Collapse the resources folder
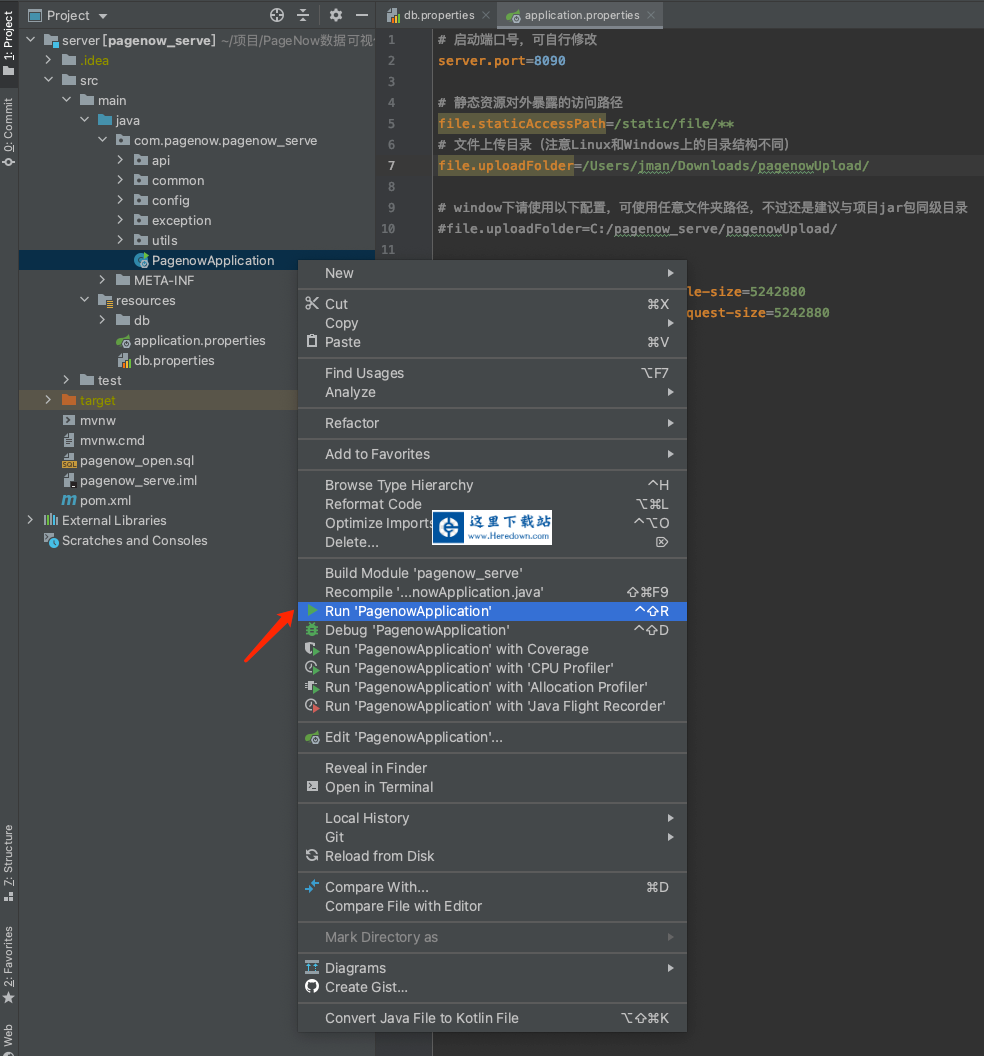The width and height of the screenshot is (984, 1056). (85, 300)
